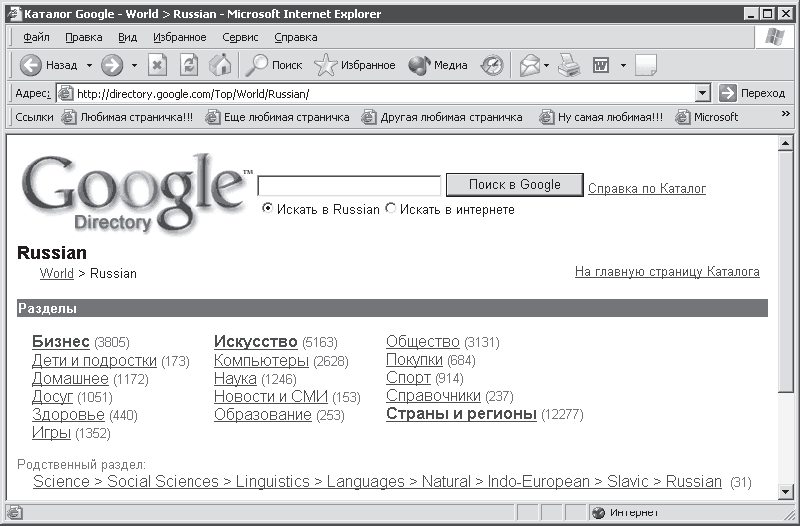
Task: Open the Страны и регионы link
Action: [461, 413]
